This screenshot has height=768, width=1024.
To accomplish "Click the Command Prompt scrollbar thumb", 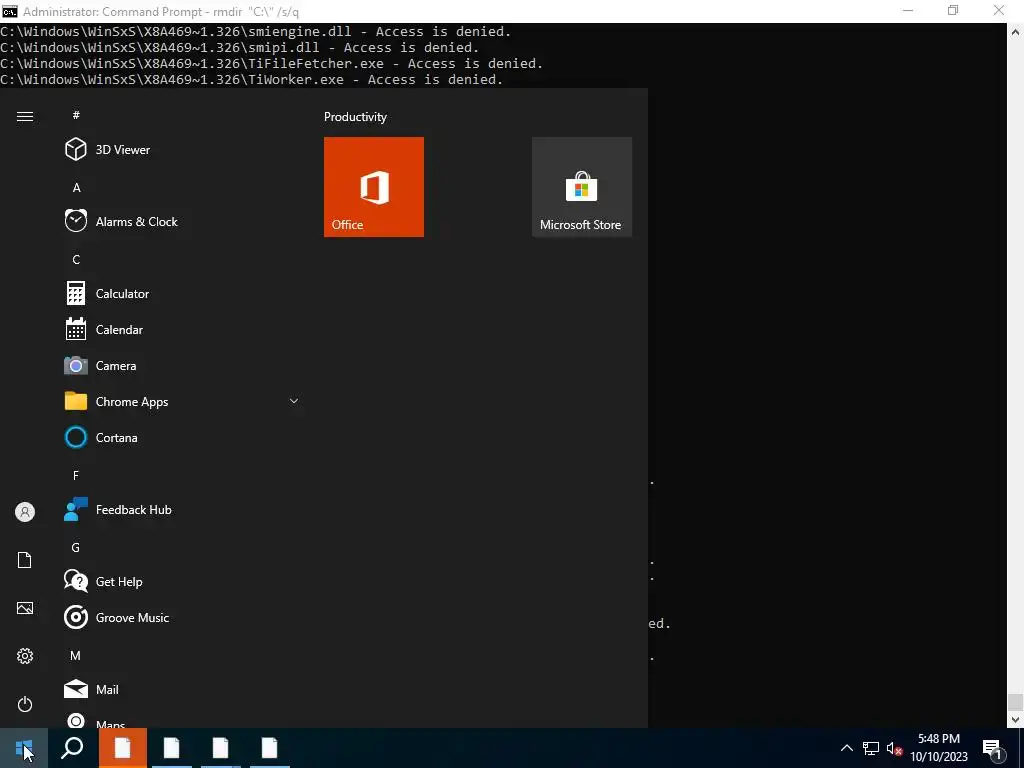I will [1015, 702].
